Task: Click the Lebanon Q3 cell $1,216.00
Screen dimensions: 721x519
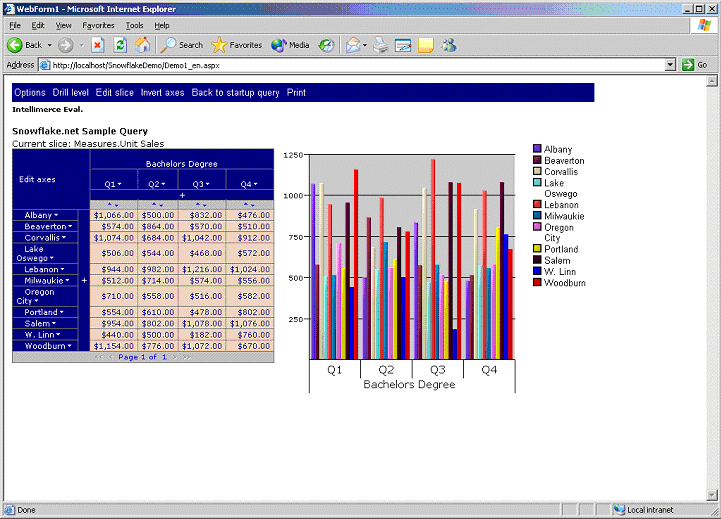Action: tap(202, 269)
